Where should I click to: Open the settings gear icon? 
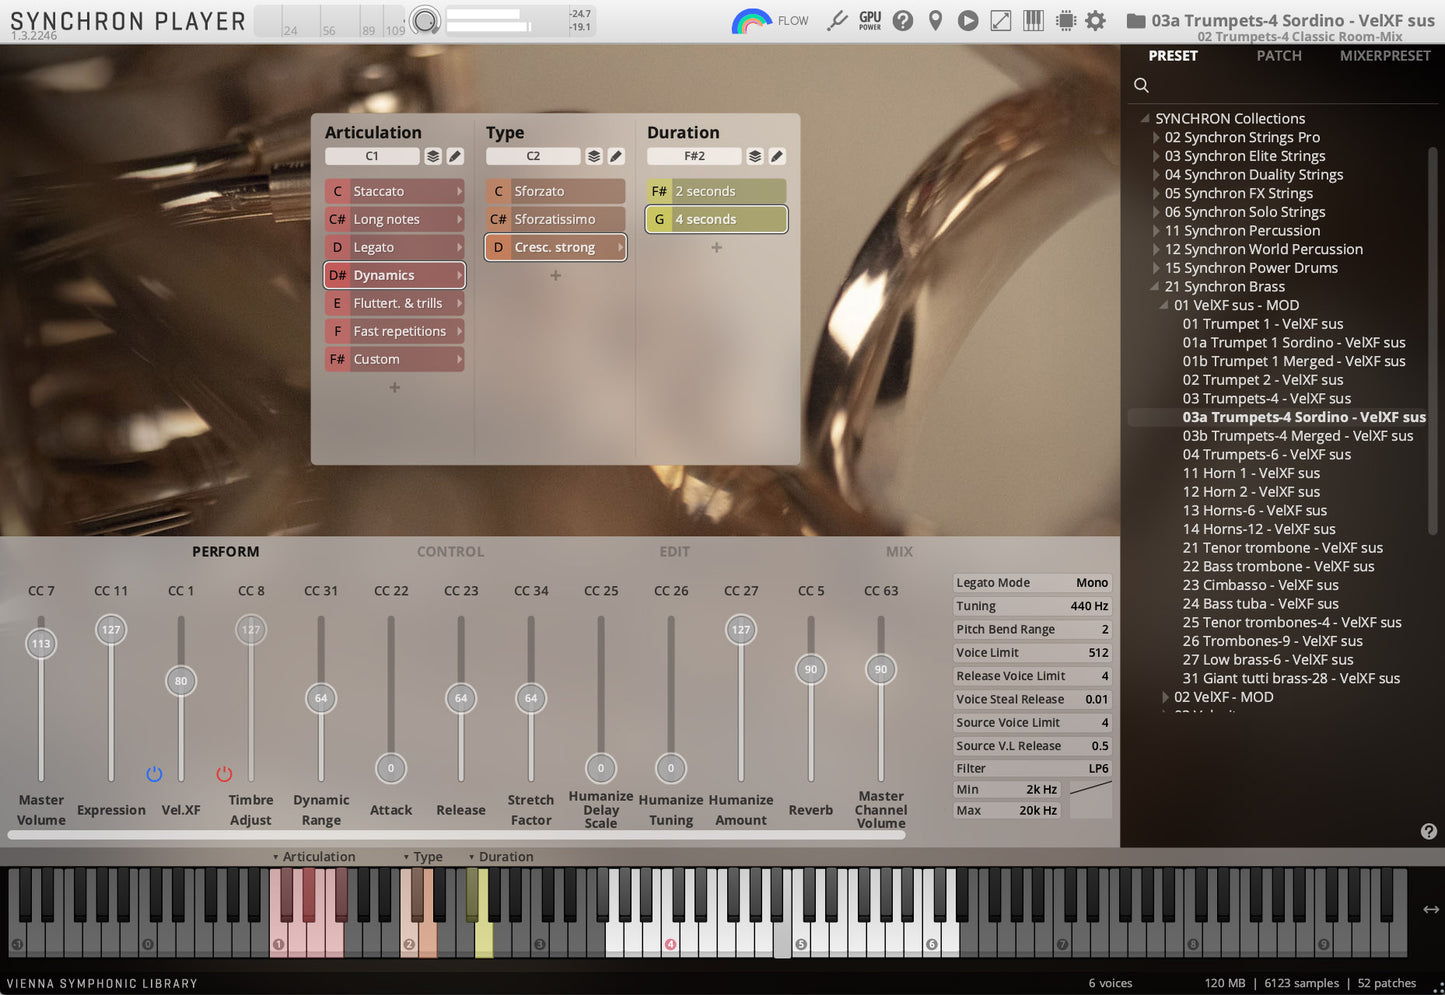1095,20
